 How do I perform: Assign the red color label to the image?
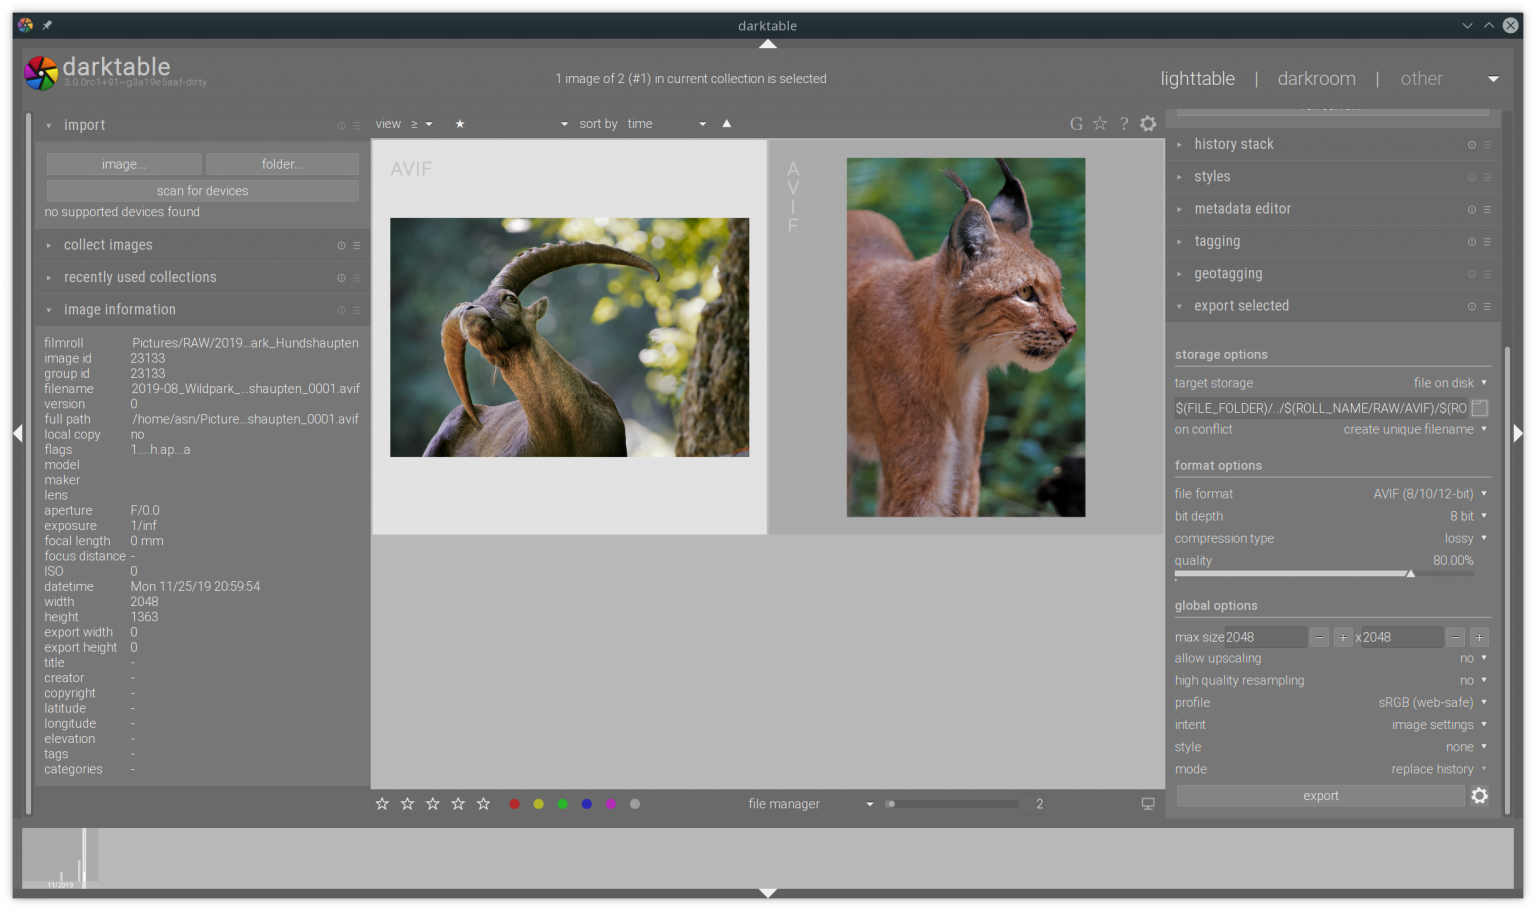click(514, 803)
